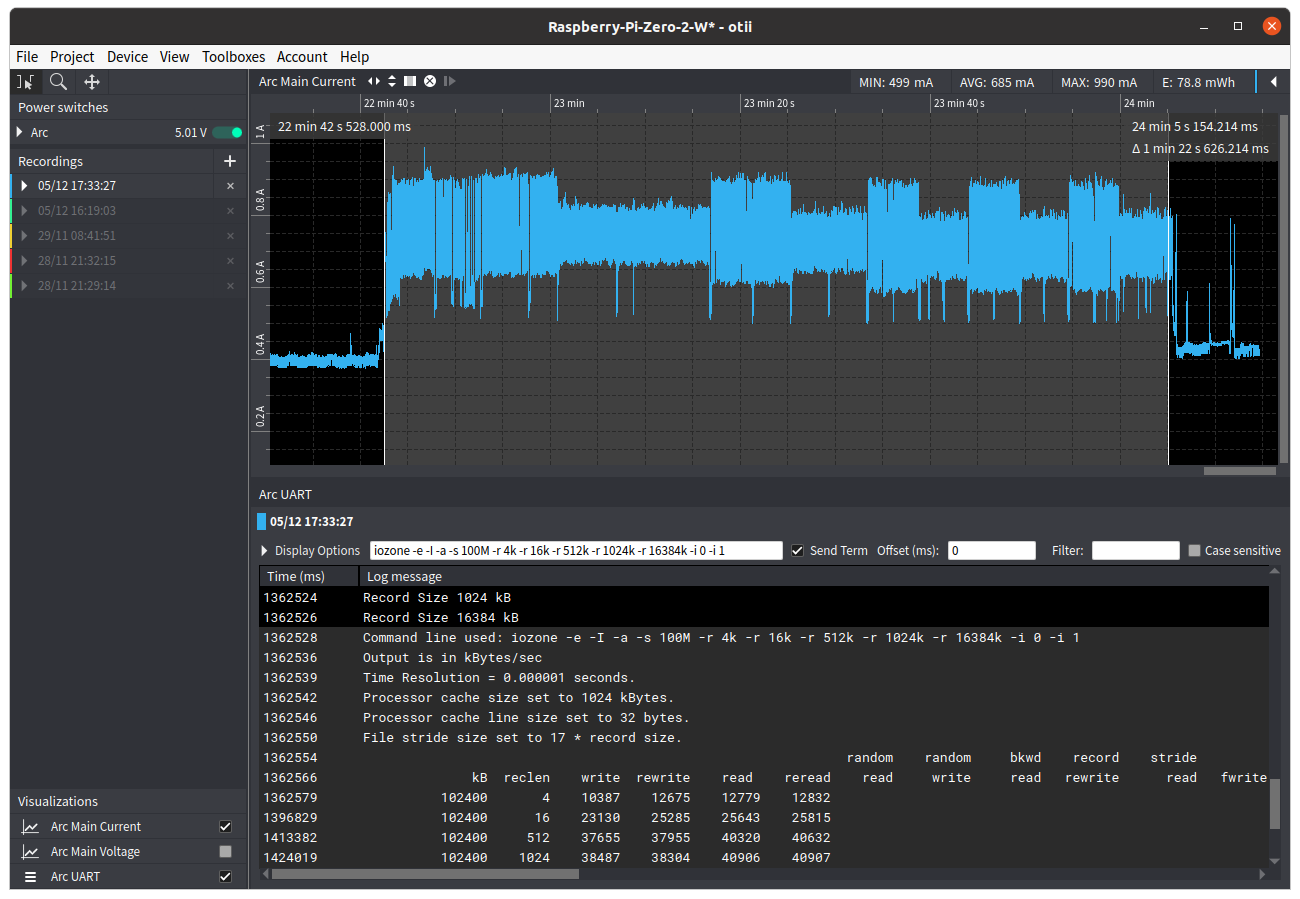Open the File menu
The width and height of the screenshot is (1300, 899).
coord(27,57)
